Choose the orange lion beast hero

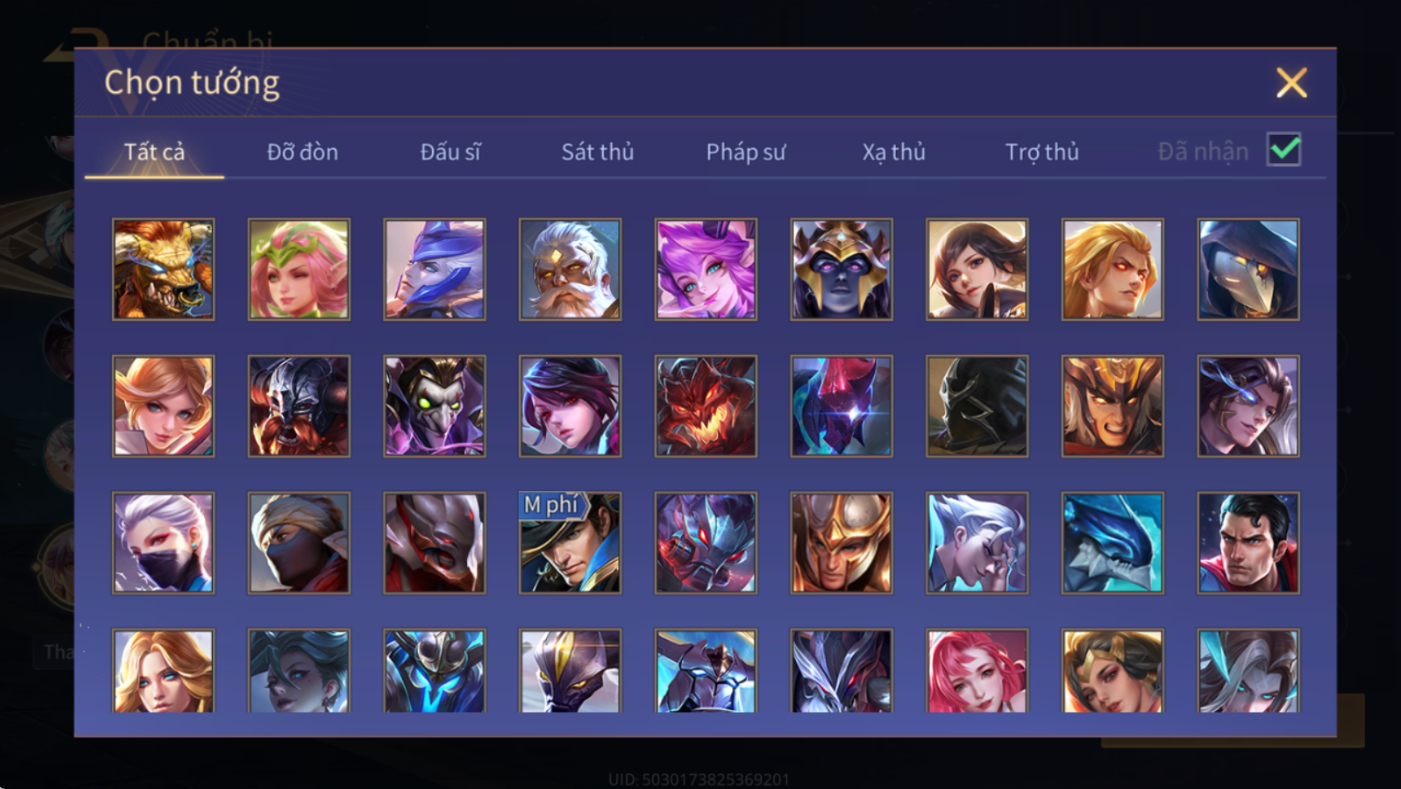coord(163,270)
